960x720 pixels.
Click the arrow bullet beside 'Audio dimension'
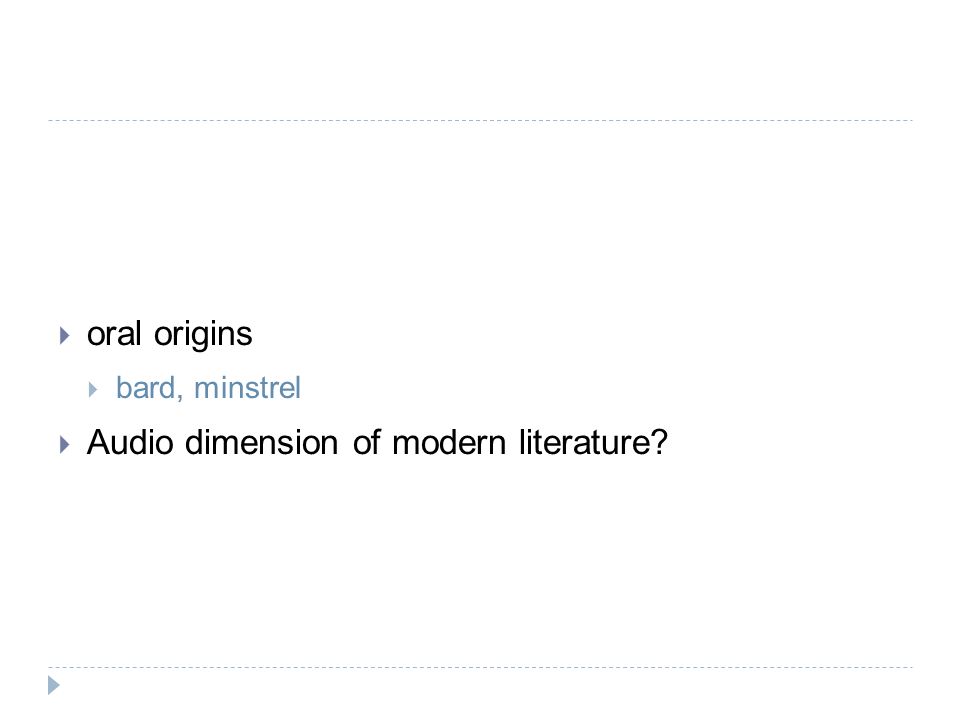tap(65, 444)
